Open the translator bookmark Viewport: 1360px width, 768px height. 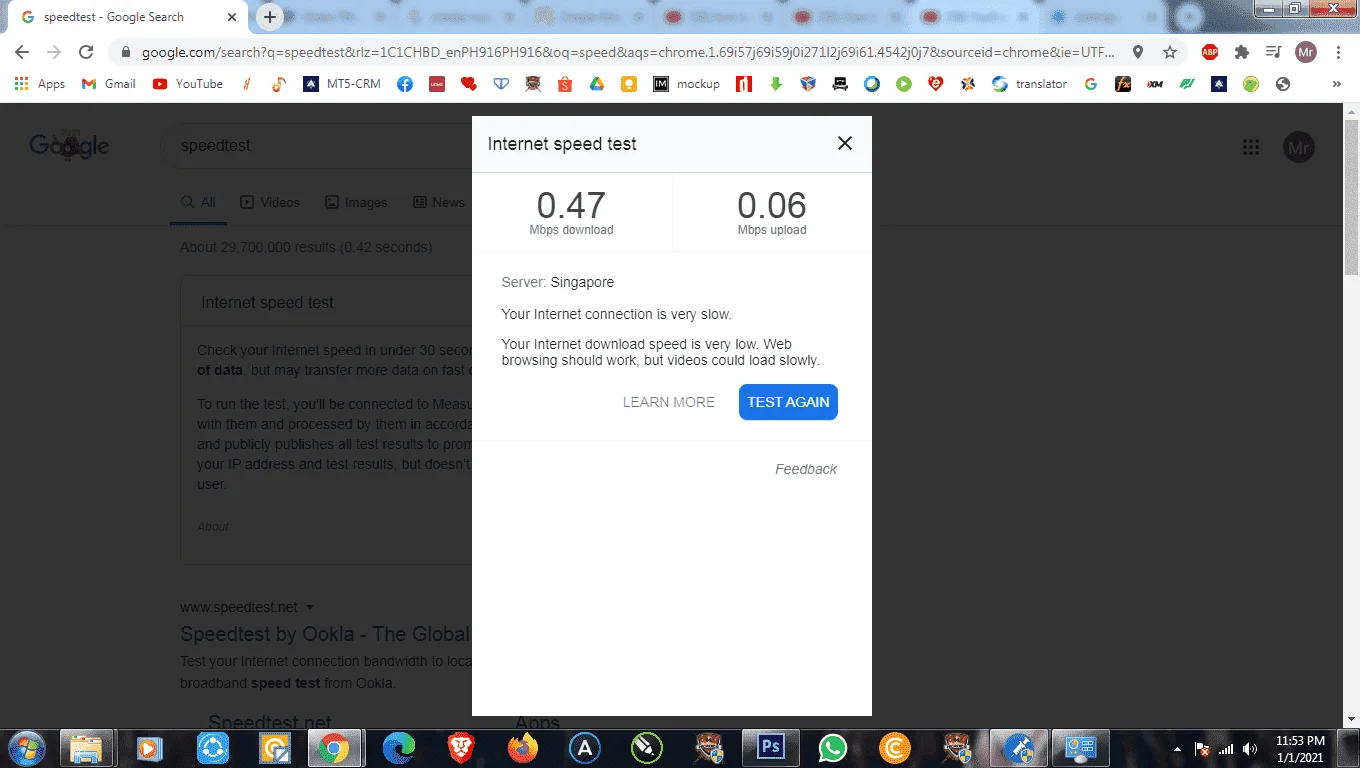pos(1030,84)
